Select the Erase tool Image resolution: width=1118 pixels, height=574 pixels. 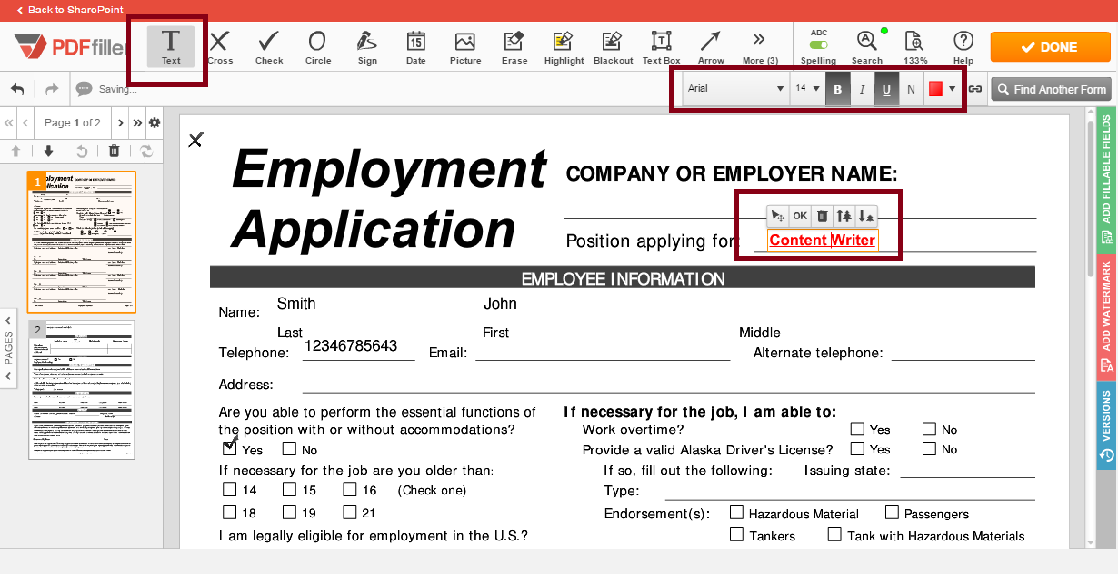pyautogui.click(x=514, y=47)
